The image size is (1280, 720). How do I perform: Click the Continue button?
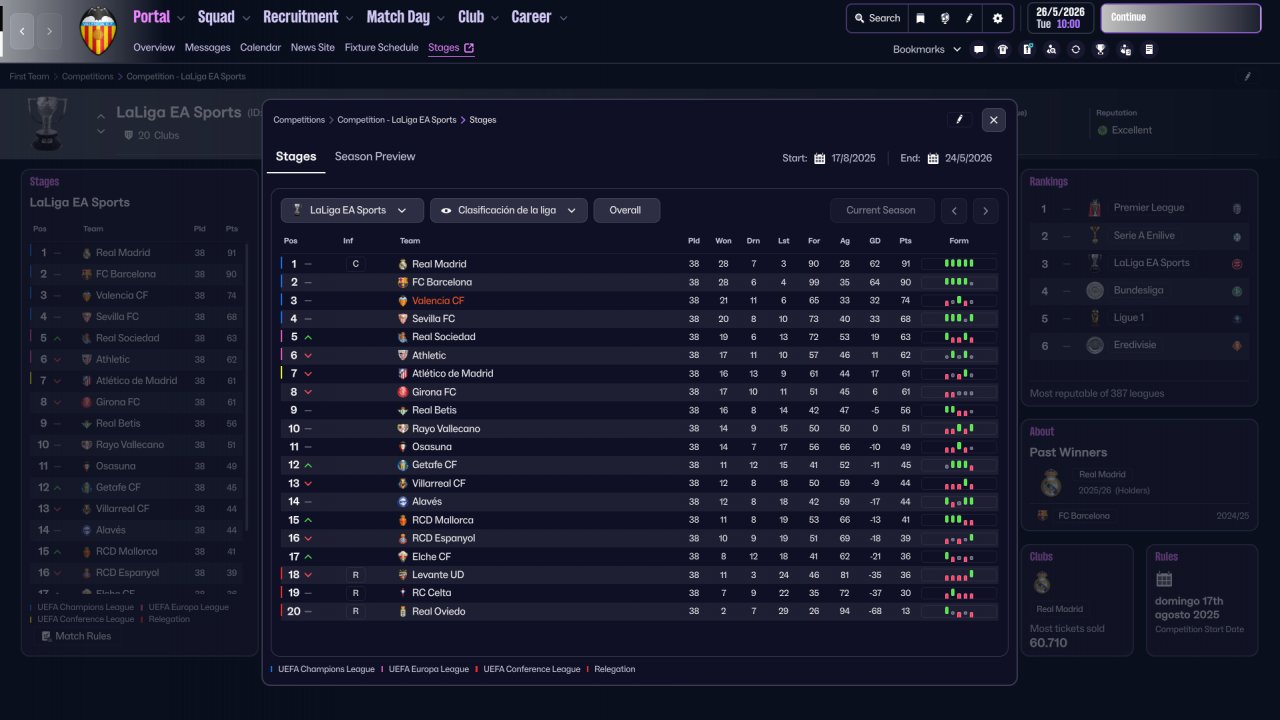1181,18
